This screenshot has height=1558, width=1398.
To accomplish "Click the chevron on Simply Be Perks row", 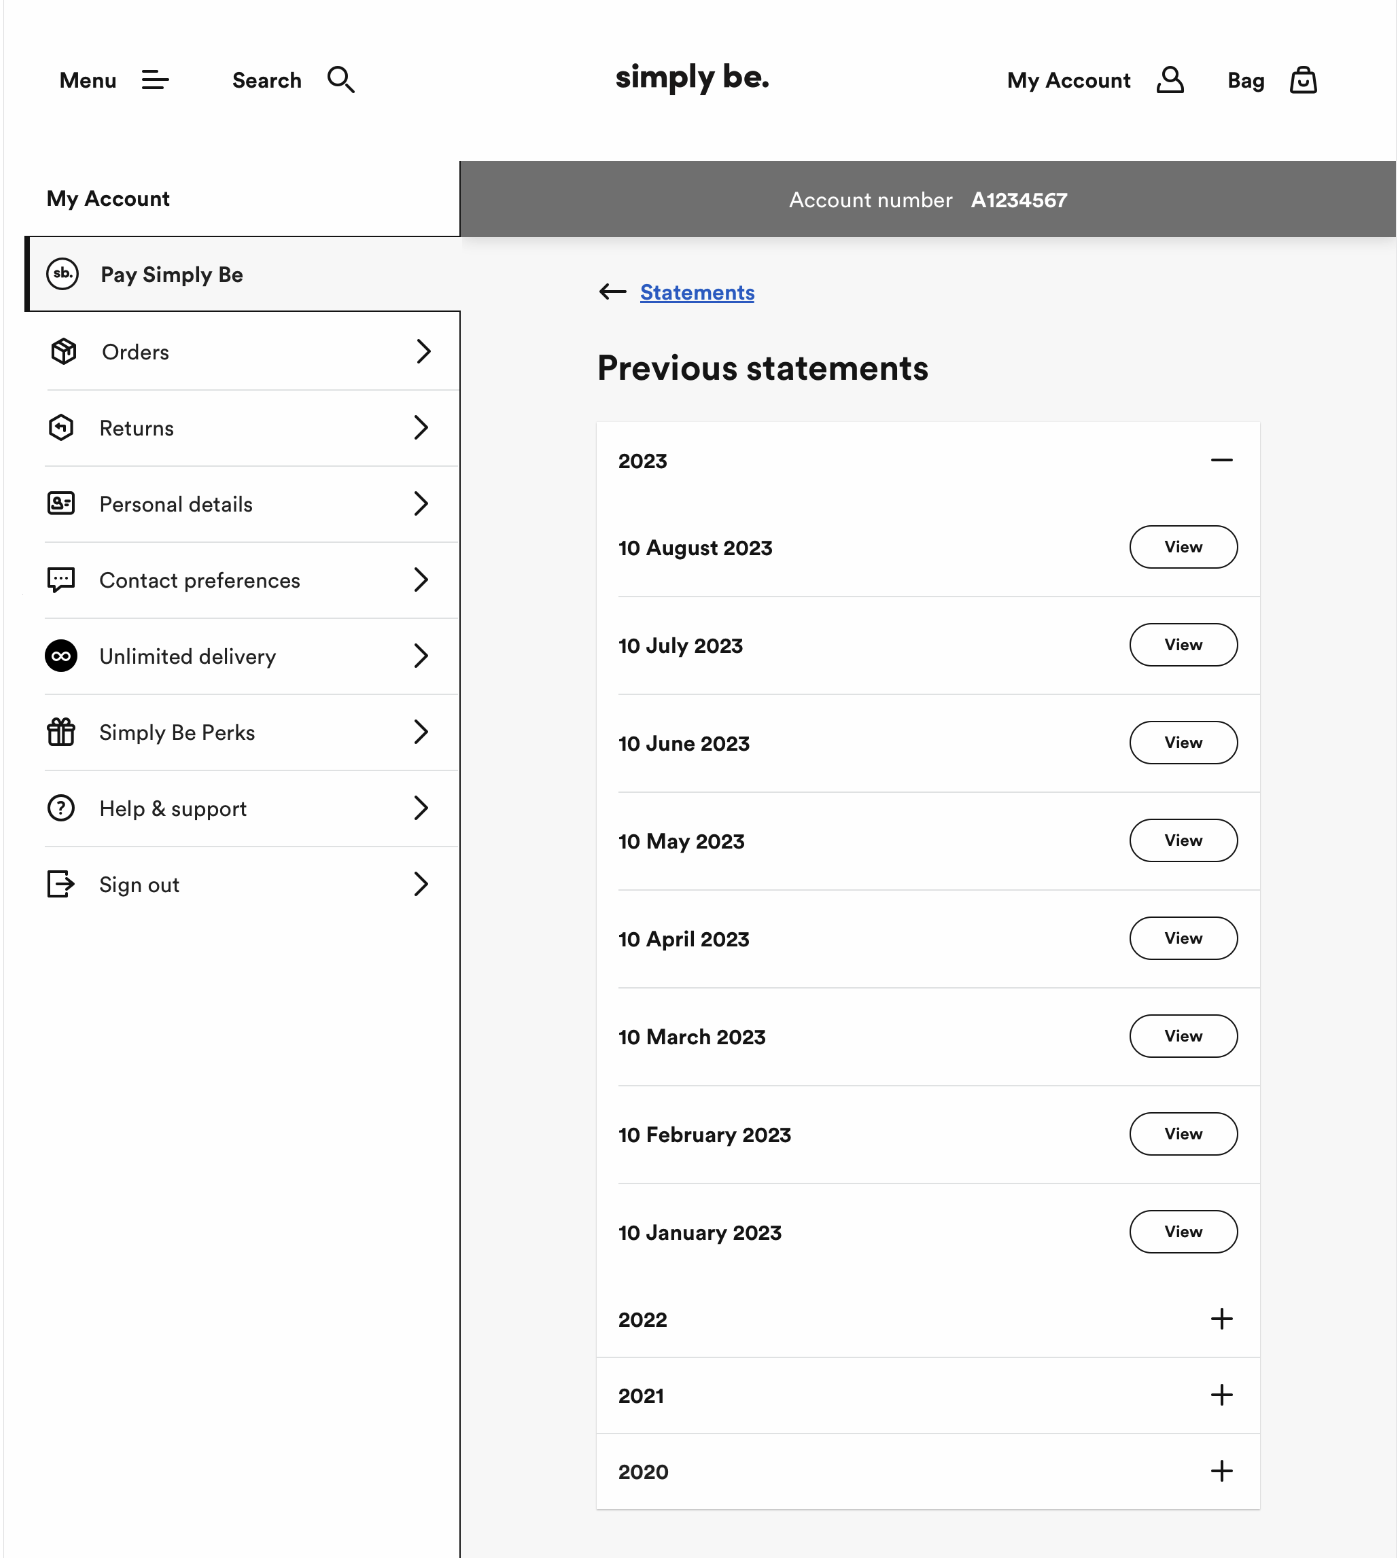I will 421,732.
